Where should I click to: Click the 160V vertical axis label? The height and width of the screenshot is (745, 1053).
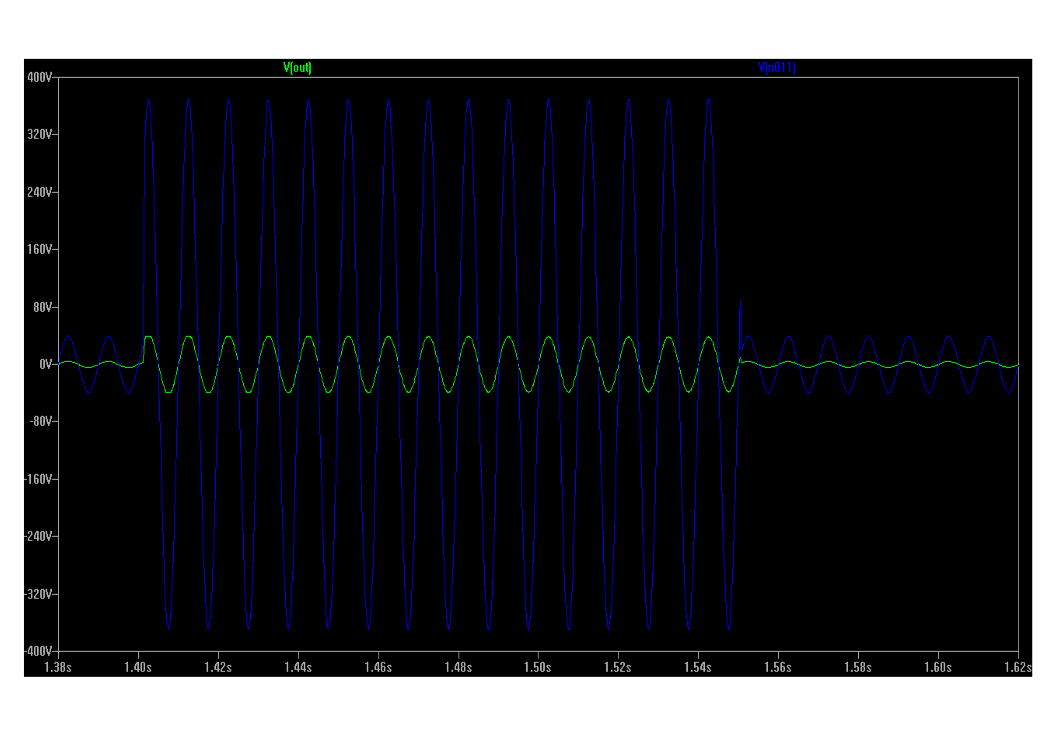point(39,250)
